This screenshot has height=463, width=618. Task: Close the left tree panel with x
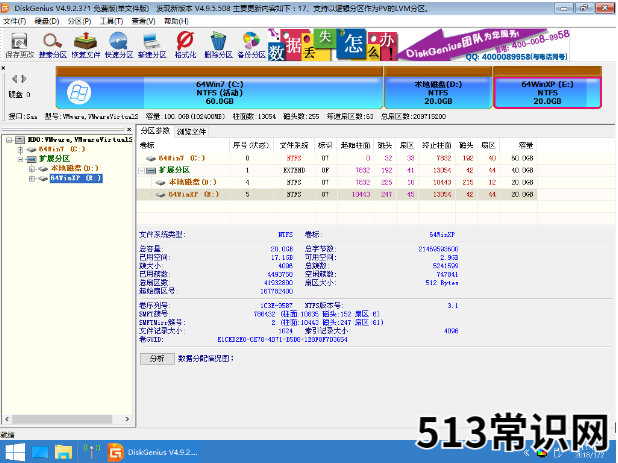click(x=129, y=129)
